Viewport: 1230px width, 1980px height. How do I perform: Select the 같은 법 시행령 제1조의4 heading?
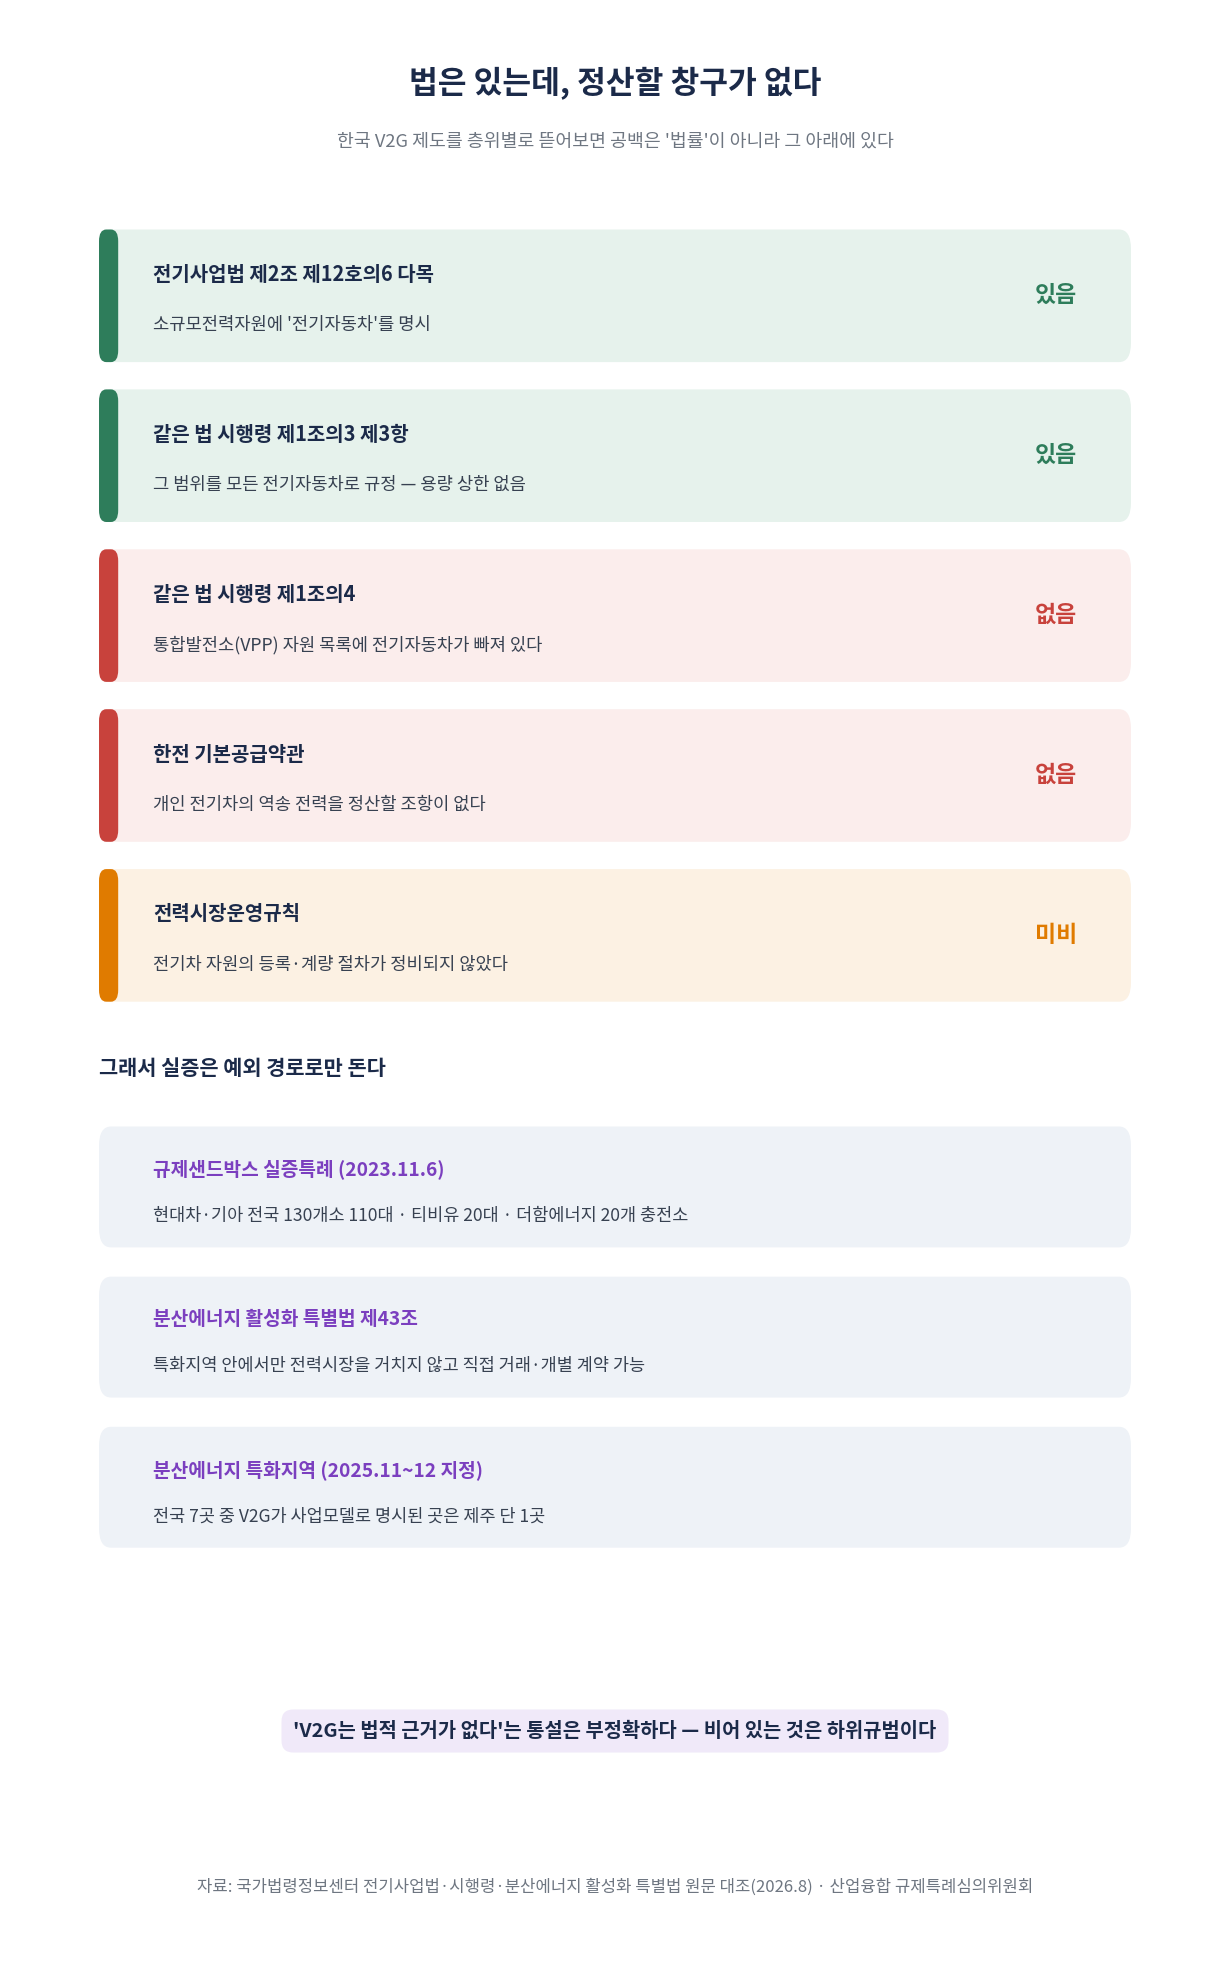click(254, 593)
